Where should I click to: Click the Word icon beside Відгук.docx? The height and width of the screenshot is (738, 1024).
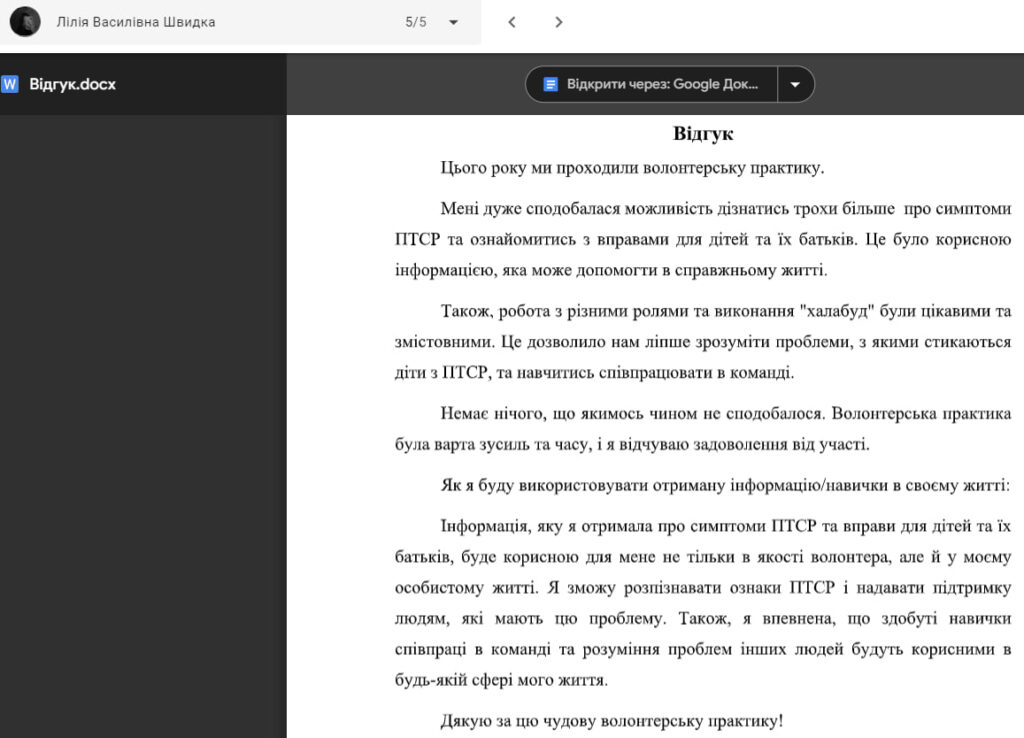[10, 84]
